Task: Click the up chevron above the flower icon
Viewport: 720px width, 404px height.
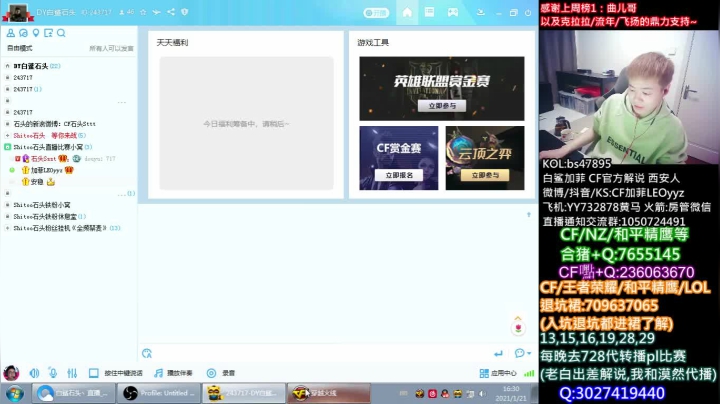Action: coord(518,318)
